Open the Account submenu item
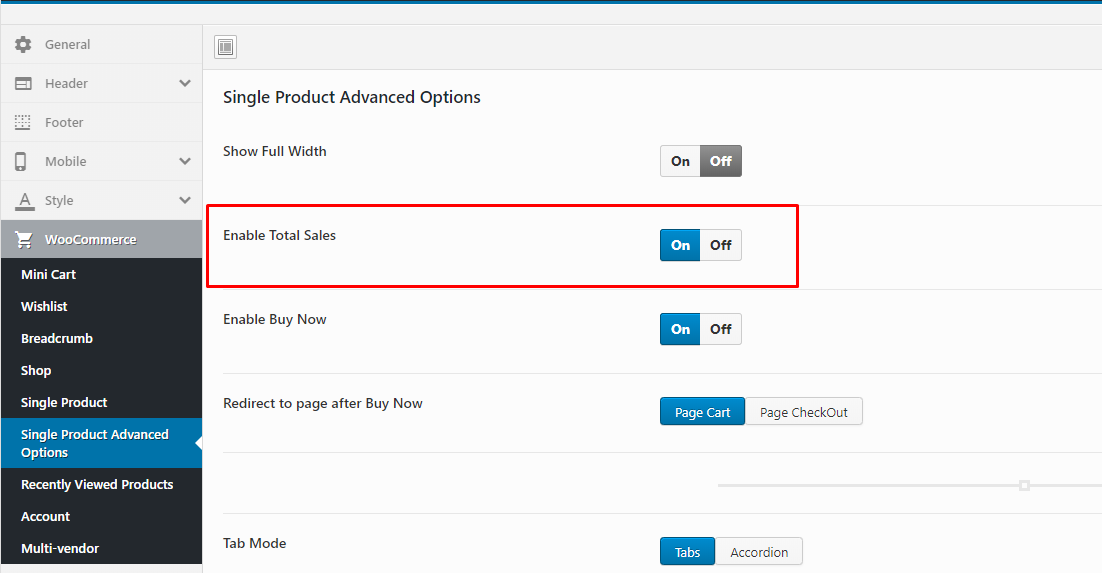Screen dimensions: 1102x573 pos(101,517)
